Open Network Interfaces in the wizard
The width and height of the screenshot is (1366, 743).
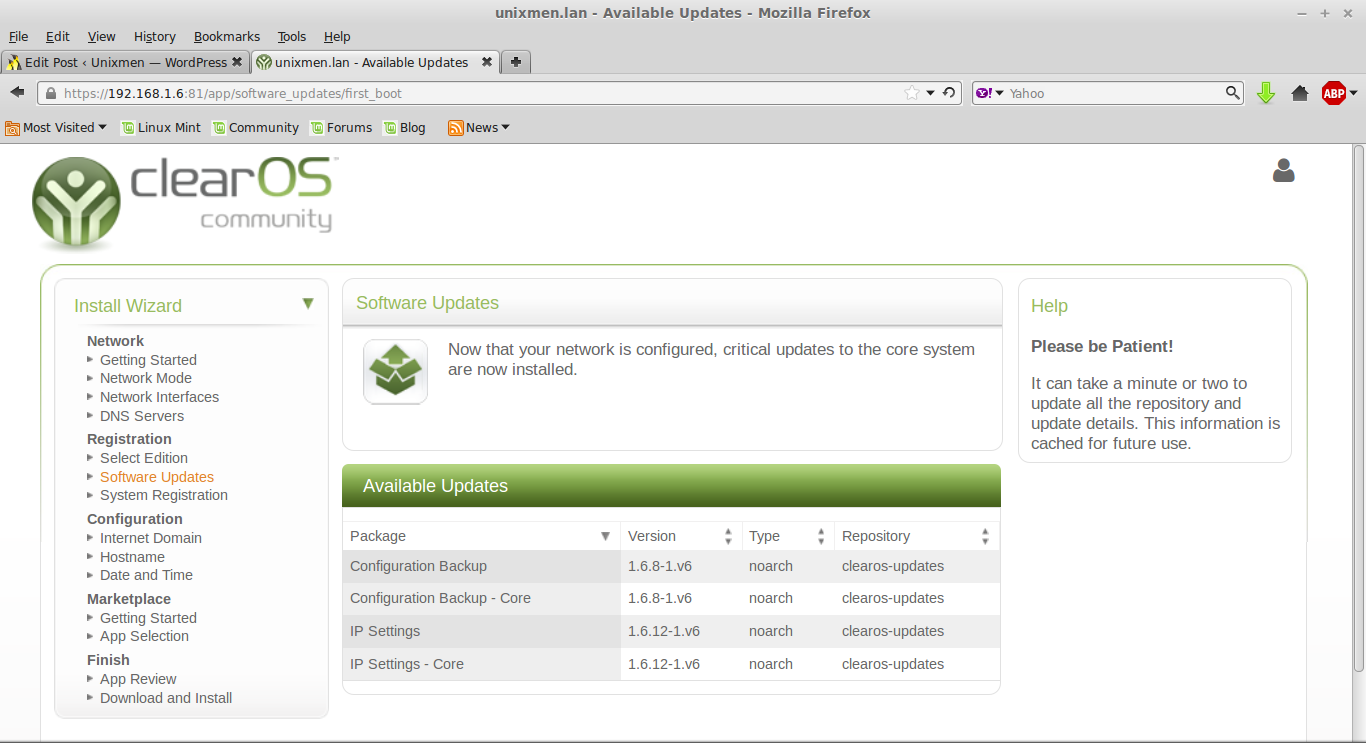pos(159,397)
